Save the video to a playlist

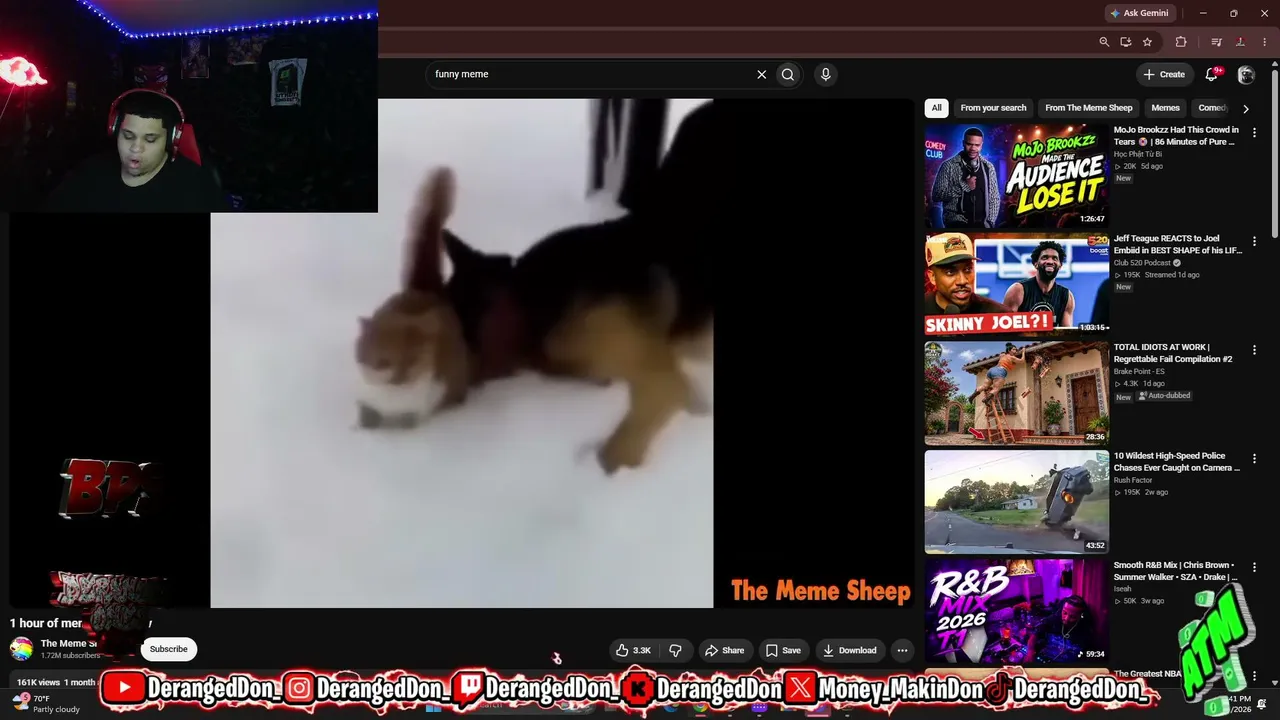coord(784,650)
